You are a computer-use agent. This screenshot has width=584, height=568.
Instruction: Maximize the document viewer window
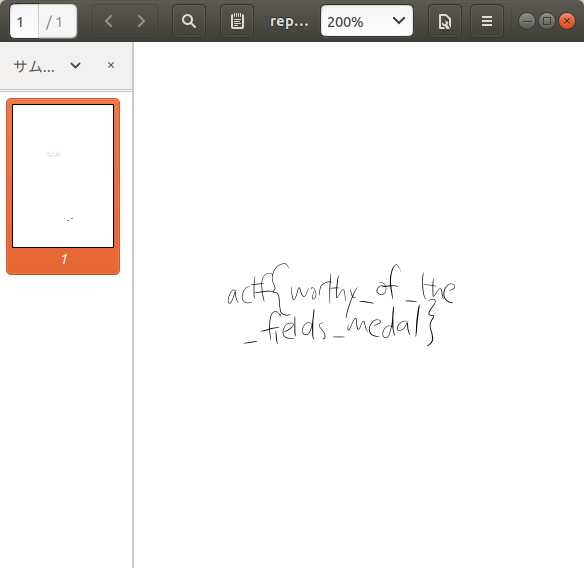[547, 21]
